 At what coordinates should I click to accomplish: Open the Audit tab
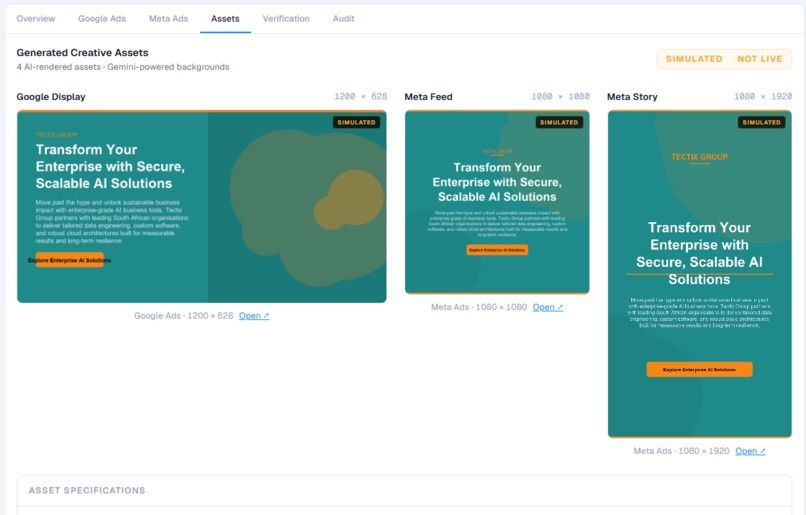pyautogui.click(x=343, y=19)
